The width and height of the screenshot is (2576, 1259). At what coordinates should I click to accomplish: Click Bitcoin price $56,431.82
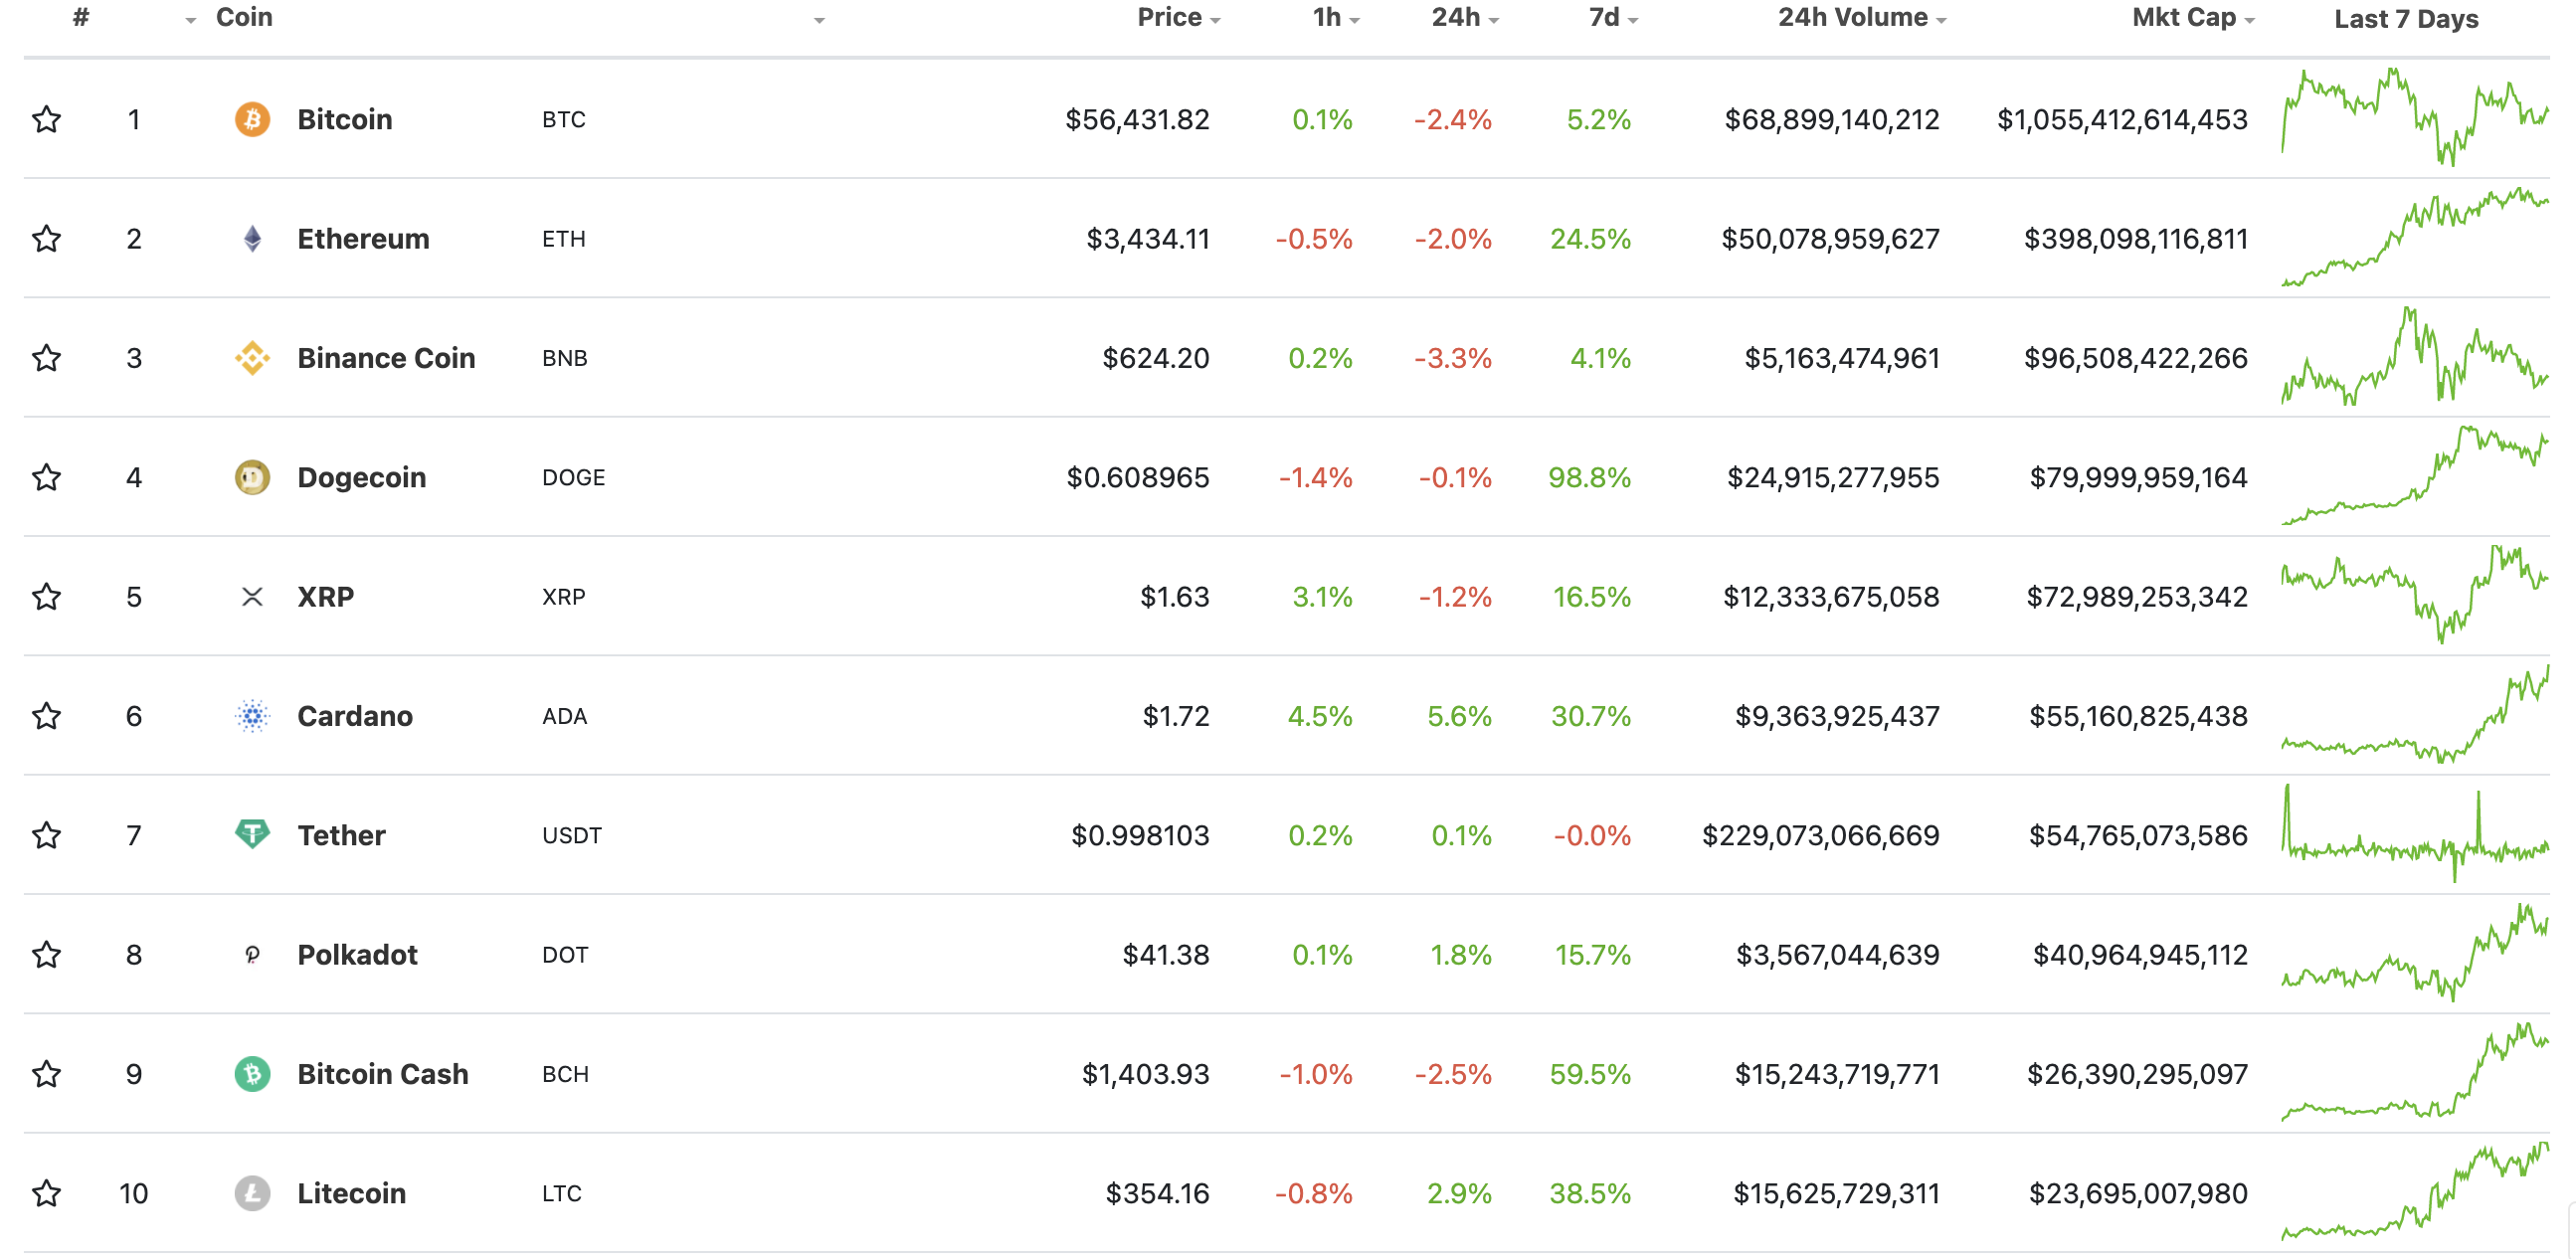coord(1137,119)
